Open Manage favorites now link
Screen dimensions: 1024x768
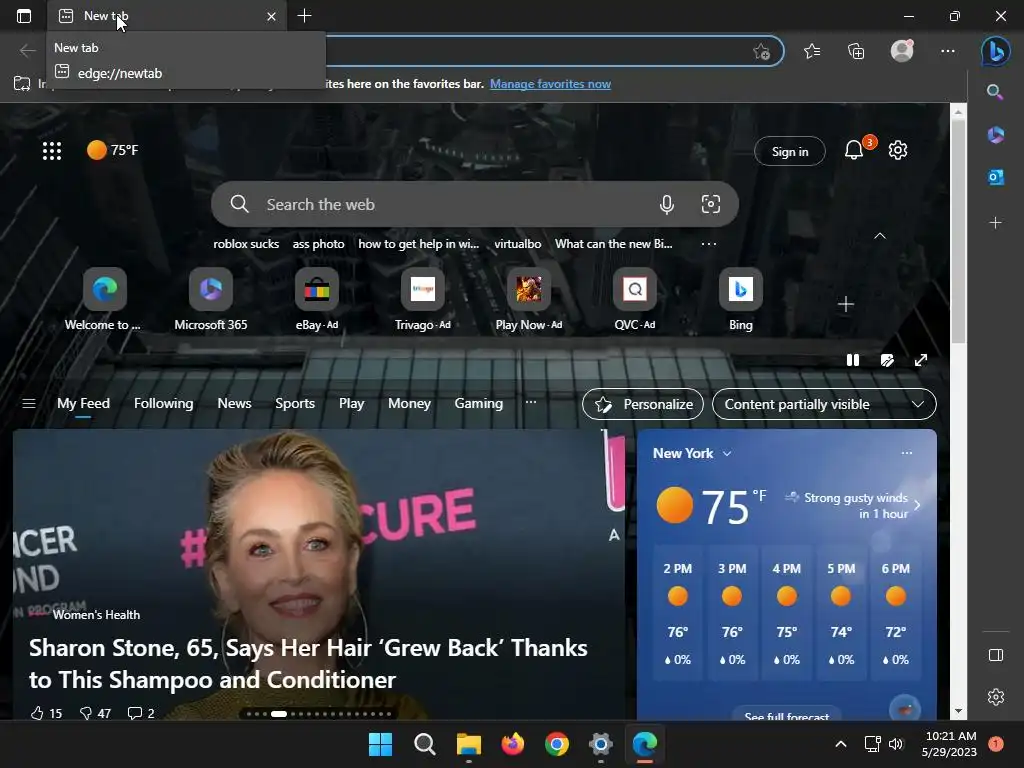(551, 84)
